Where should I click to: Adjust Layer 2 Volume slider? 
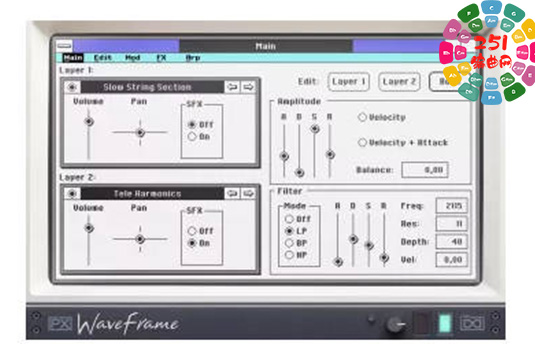point(89,228)
